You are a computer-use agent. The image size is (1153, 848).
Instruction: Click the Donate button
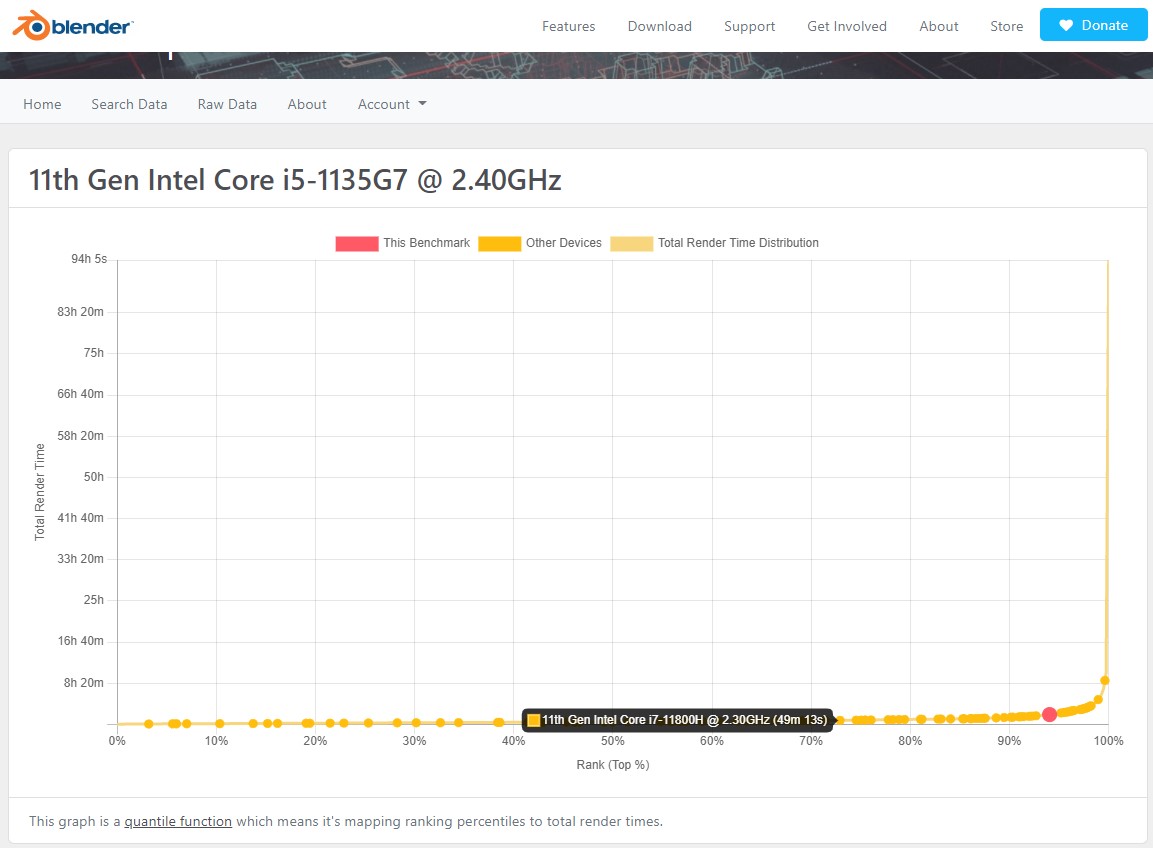pyautogui.click(x=1093, y=25)
